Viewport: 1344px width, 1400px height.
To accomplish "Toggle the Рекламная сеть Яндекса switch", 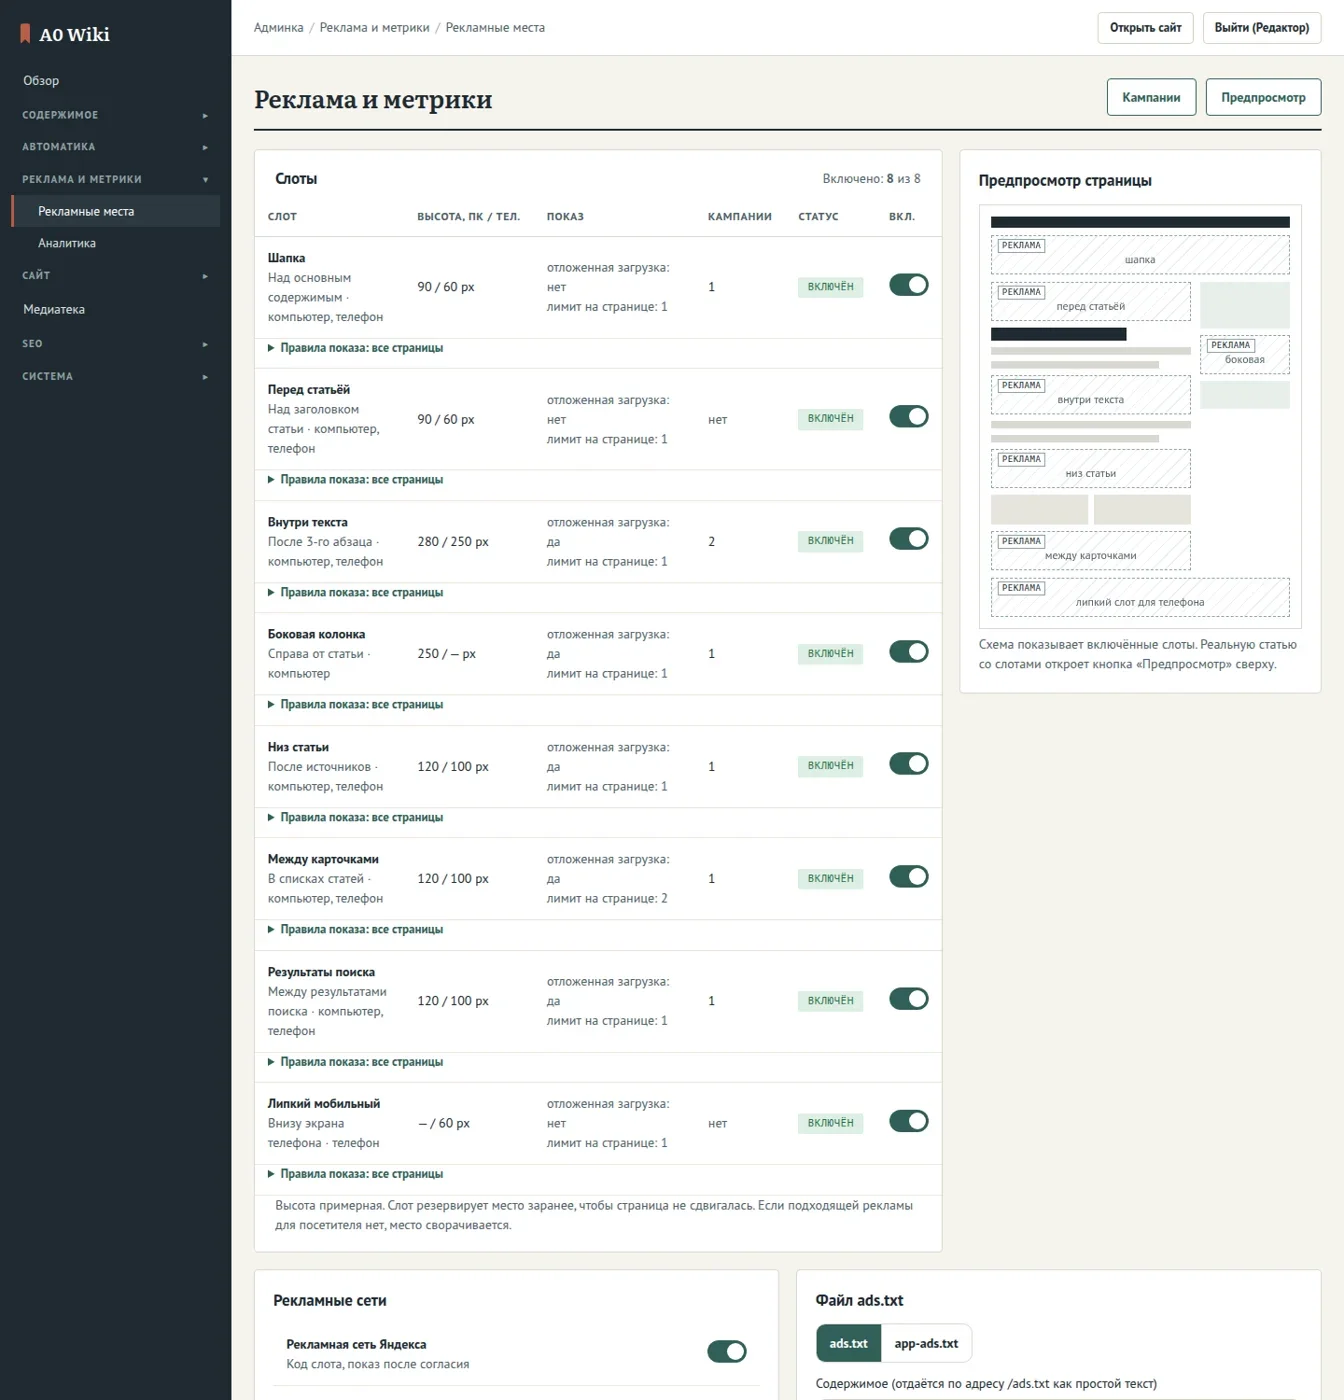I will 727,1352.
